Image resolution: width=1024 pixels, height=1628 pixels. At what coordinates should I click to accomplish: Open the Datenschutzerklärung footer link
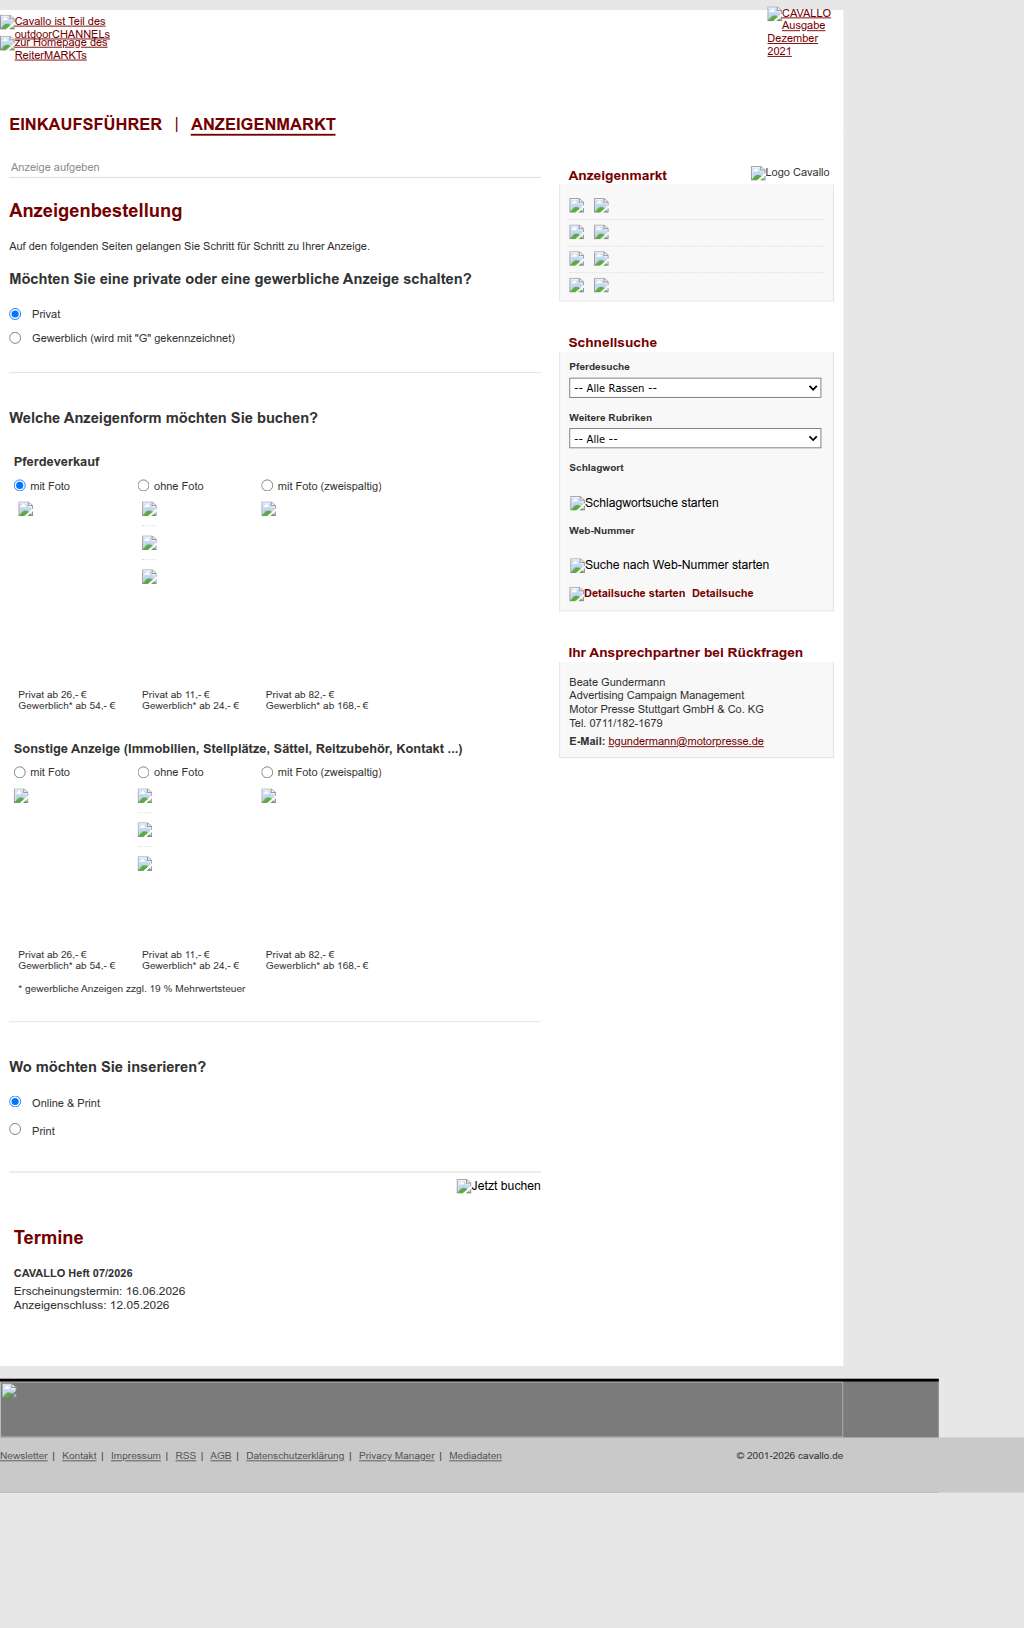295,1456
